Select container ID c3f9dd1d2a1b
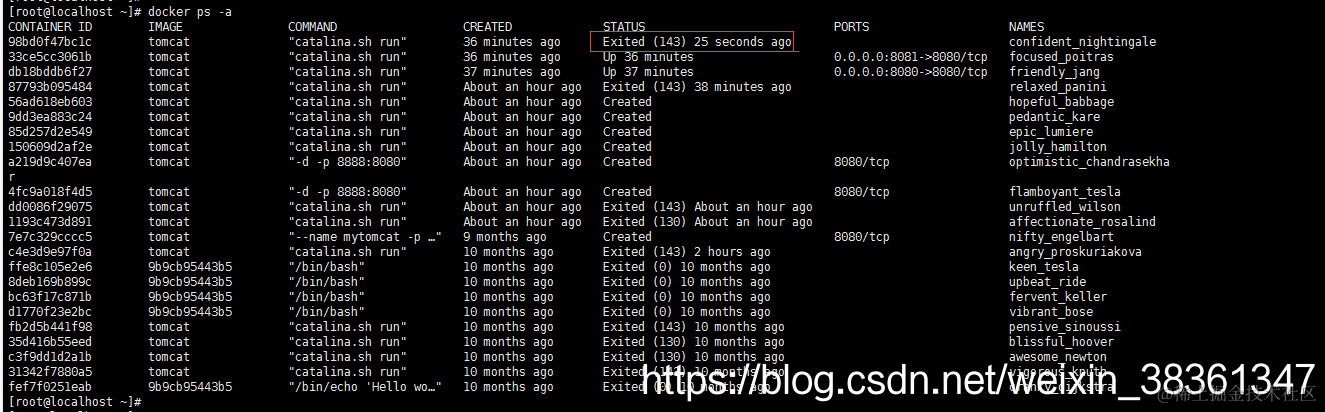1325x412 pixels. [x=50, y=357]
